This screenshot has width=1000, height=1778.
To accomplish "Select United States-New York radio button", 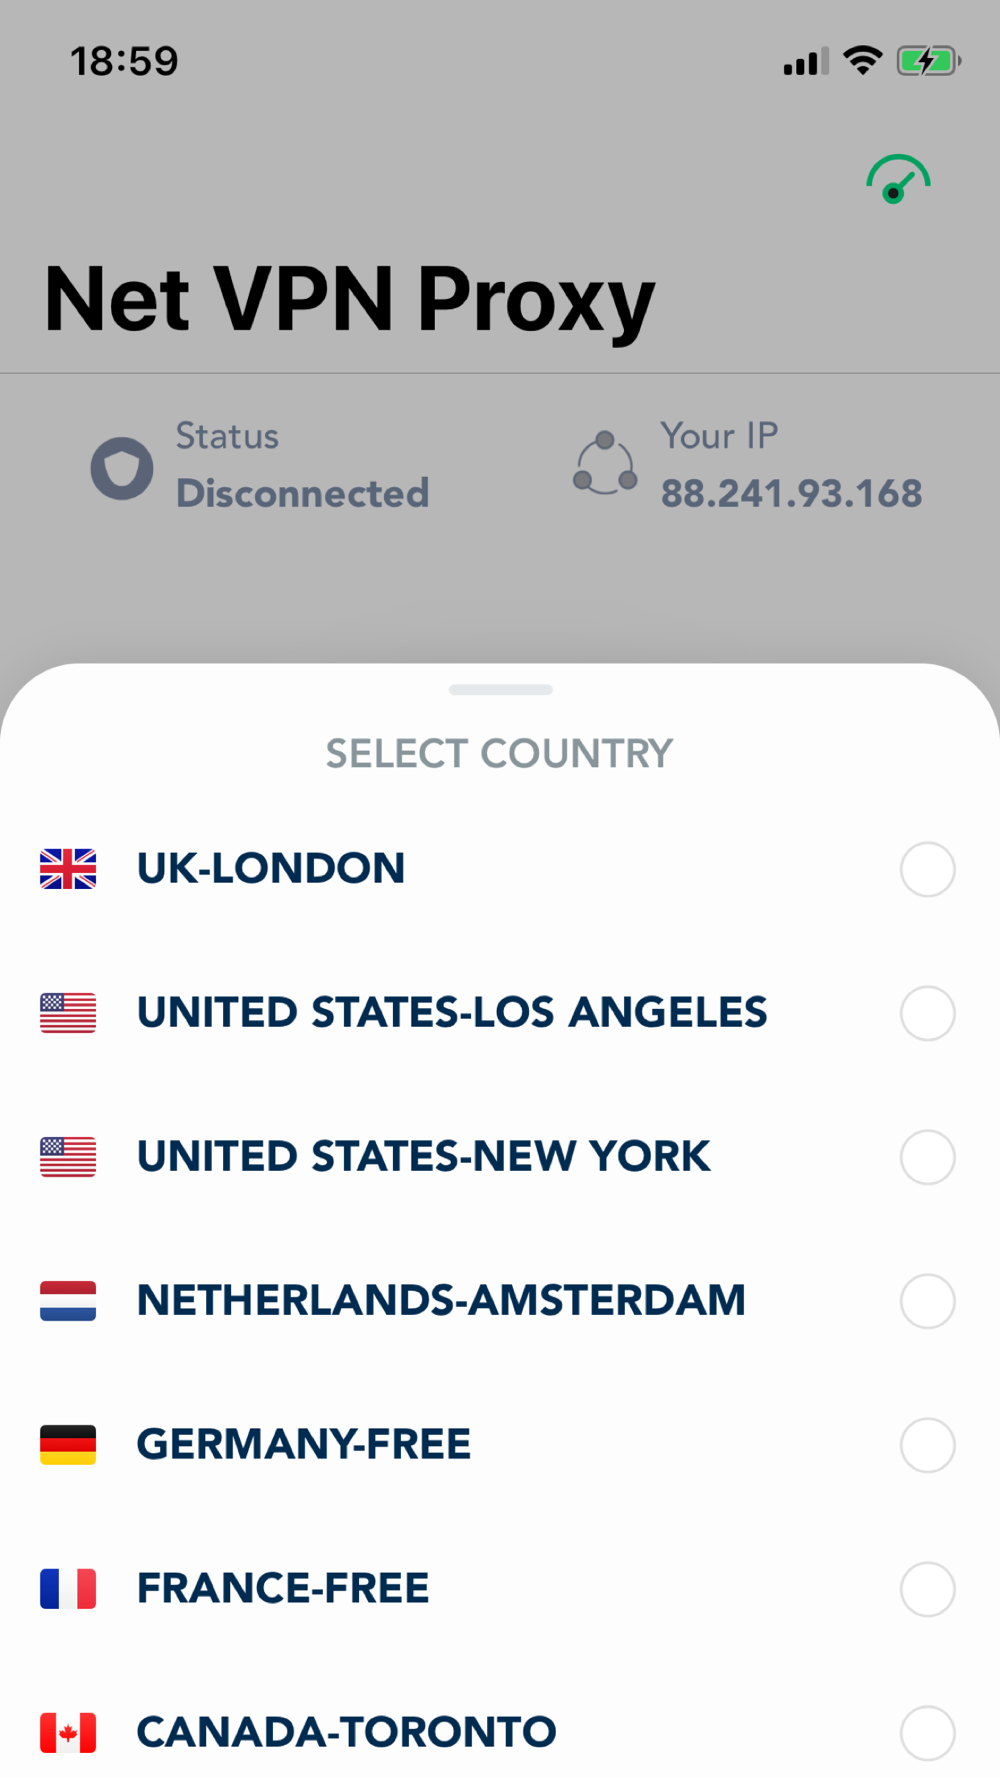I will 927,1157.
